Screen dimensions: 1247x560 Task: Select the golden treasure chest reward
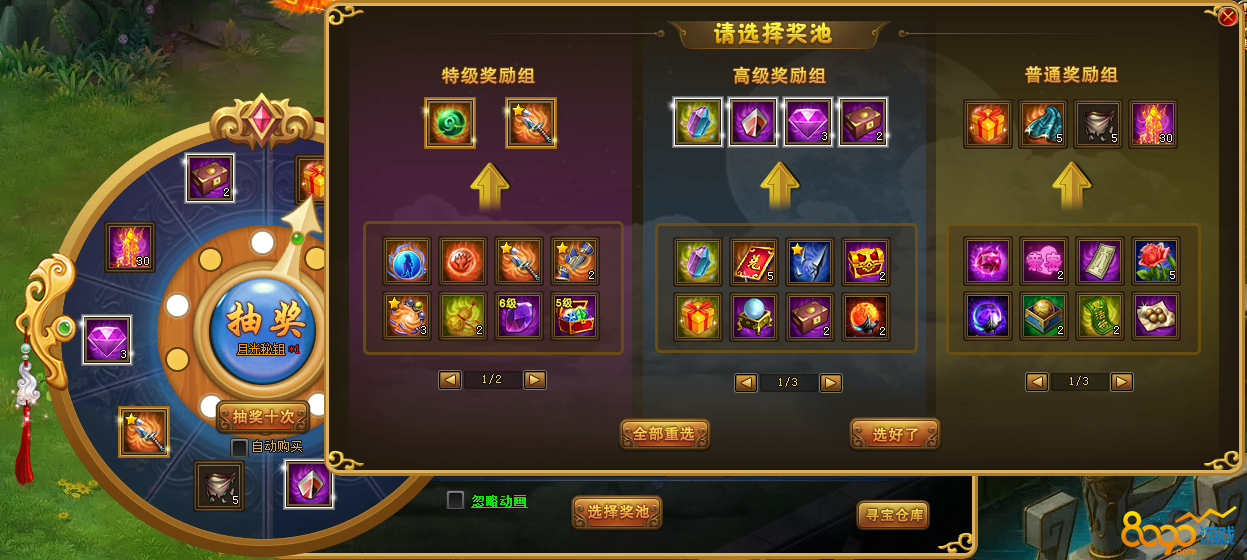coord(866,261)
